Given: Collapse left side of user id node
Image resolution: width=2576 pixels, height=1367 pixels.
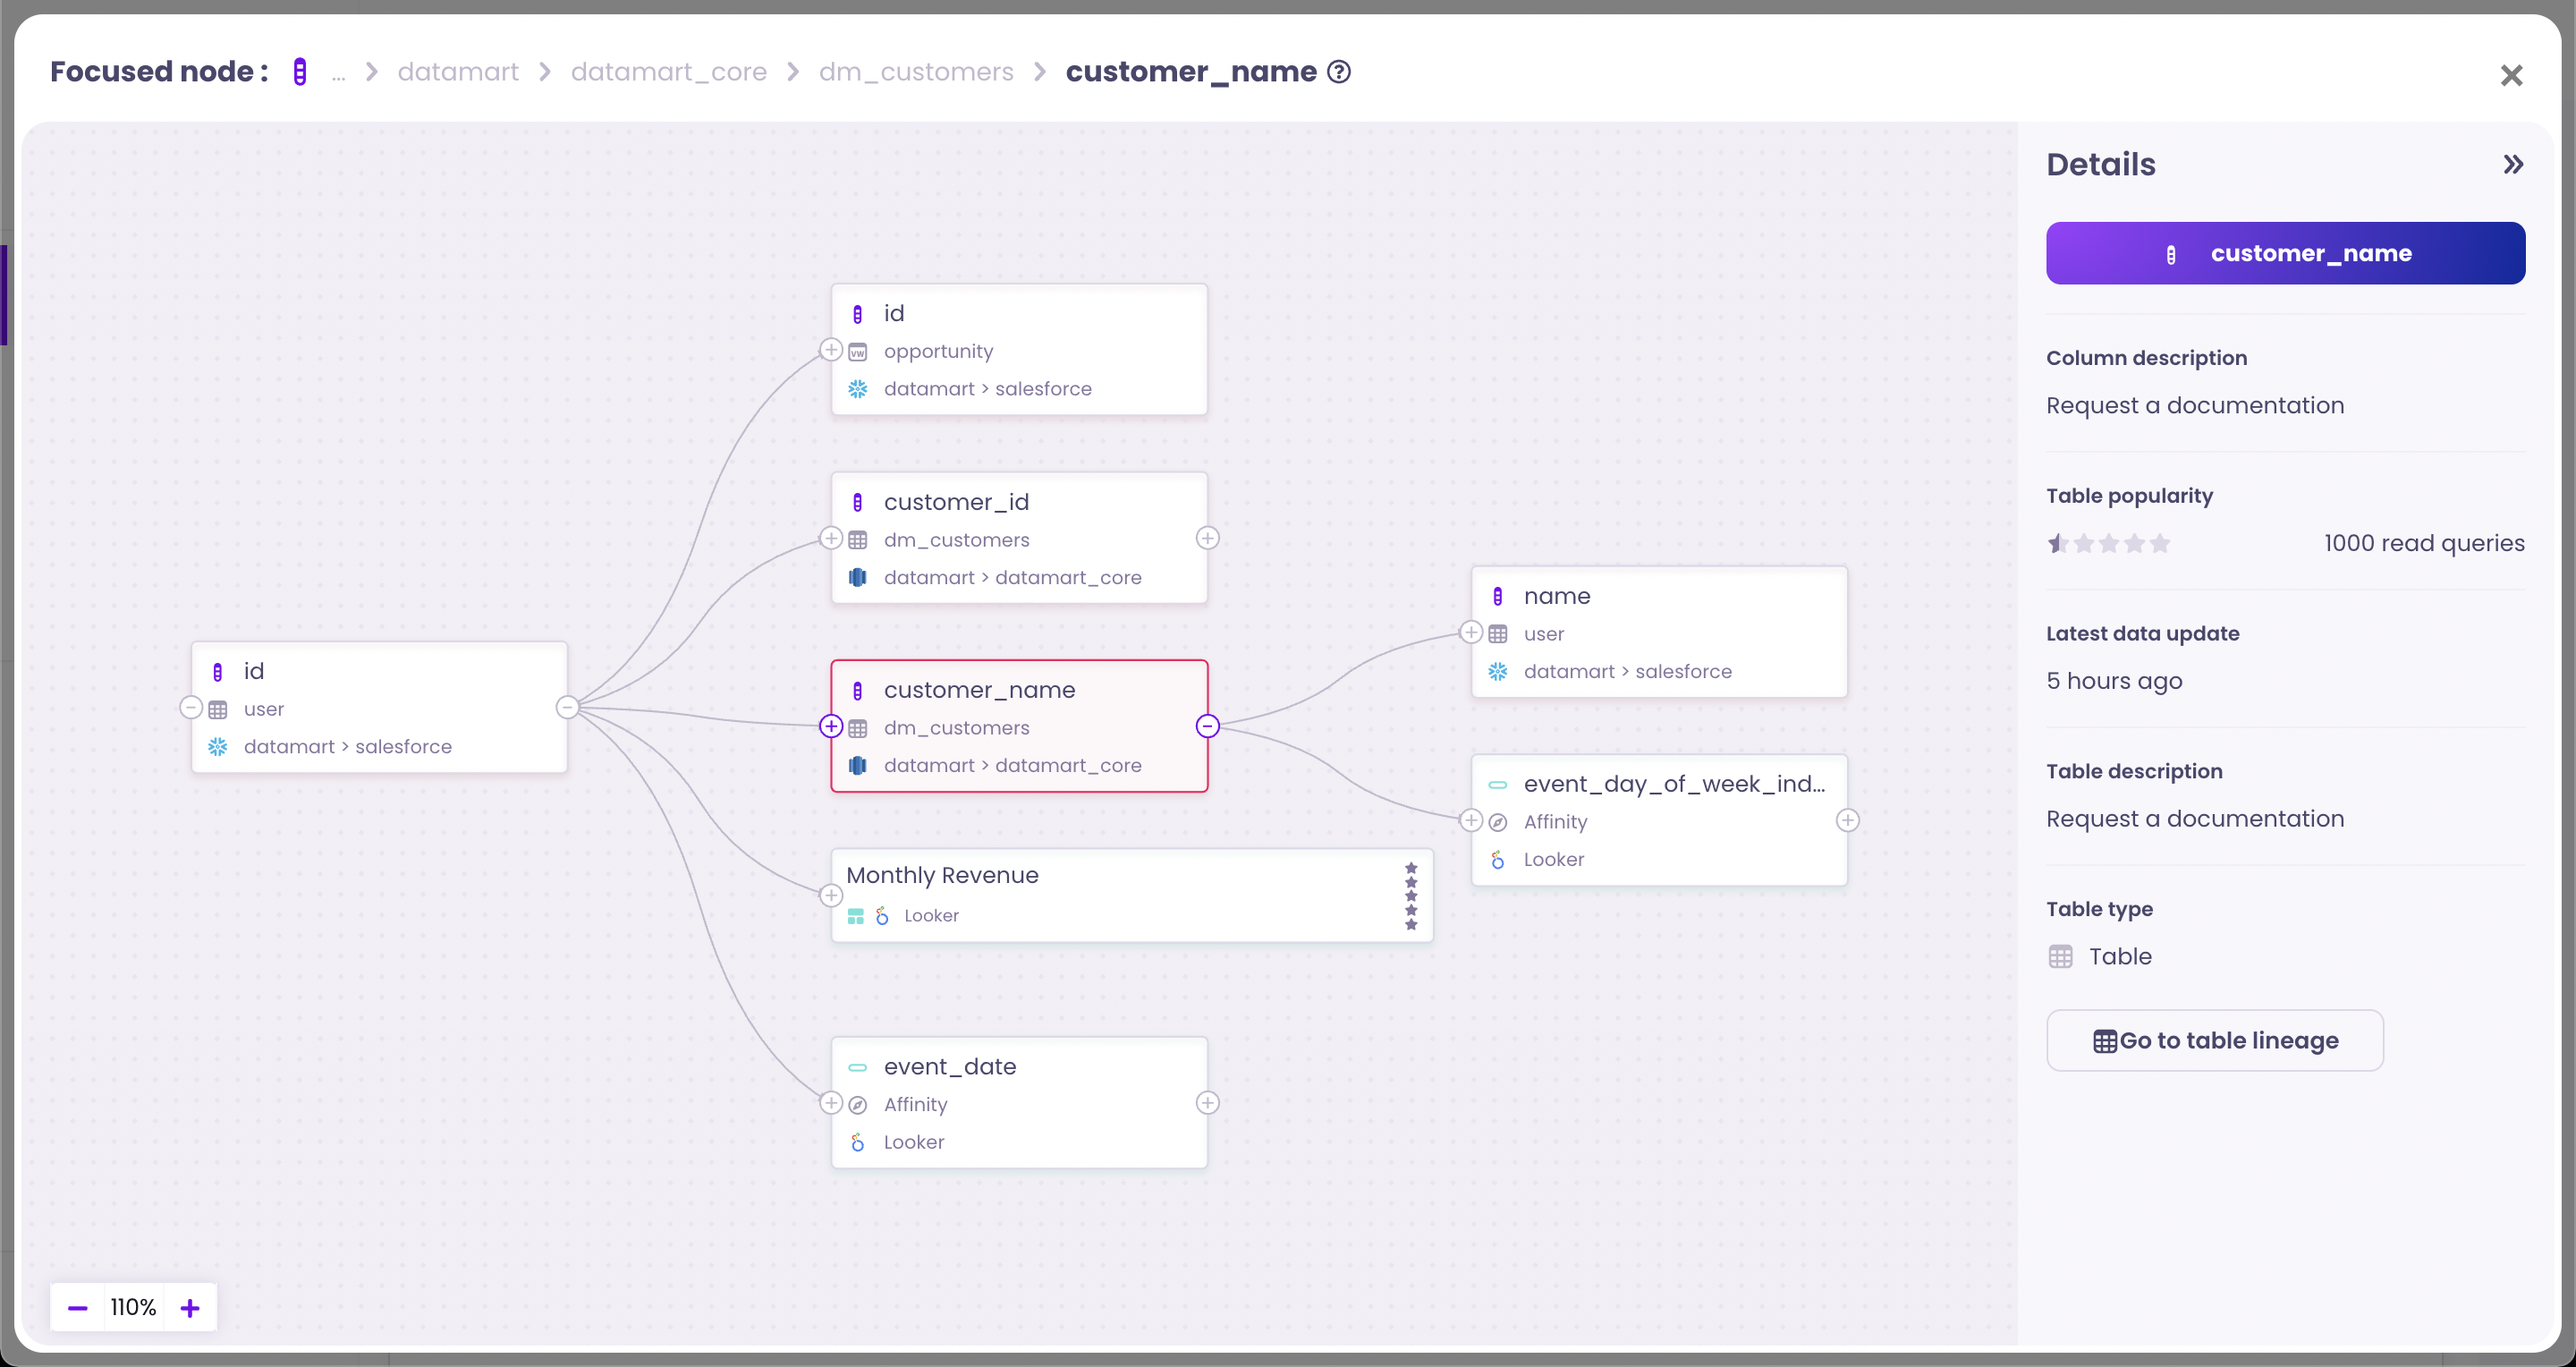Looking at the screenshot, I should click(x=191, y=708).
